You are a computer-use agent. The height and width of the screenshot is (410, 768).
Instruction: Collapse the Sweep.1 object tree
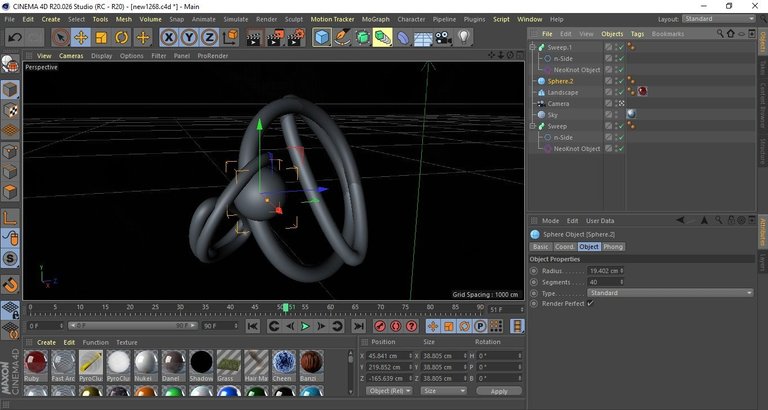(x=532, y=48)
